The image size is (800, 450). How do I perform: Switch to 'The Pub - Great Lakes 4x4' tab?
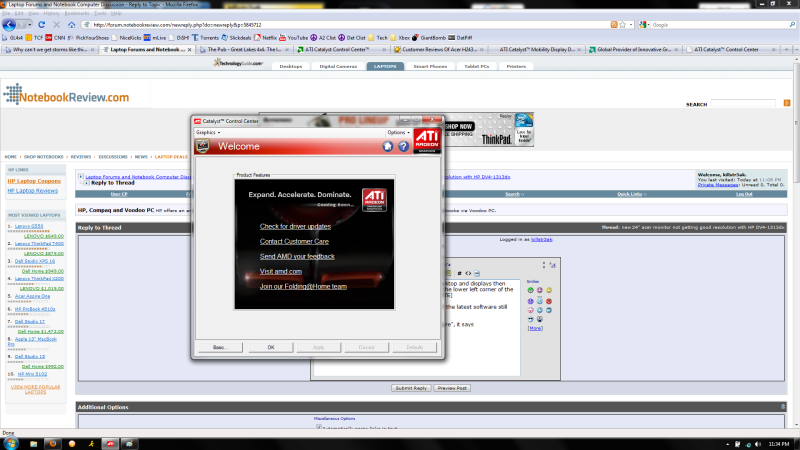pos(244,49)
